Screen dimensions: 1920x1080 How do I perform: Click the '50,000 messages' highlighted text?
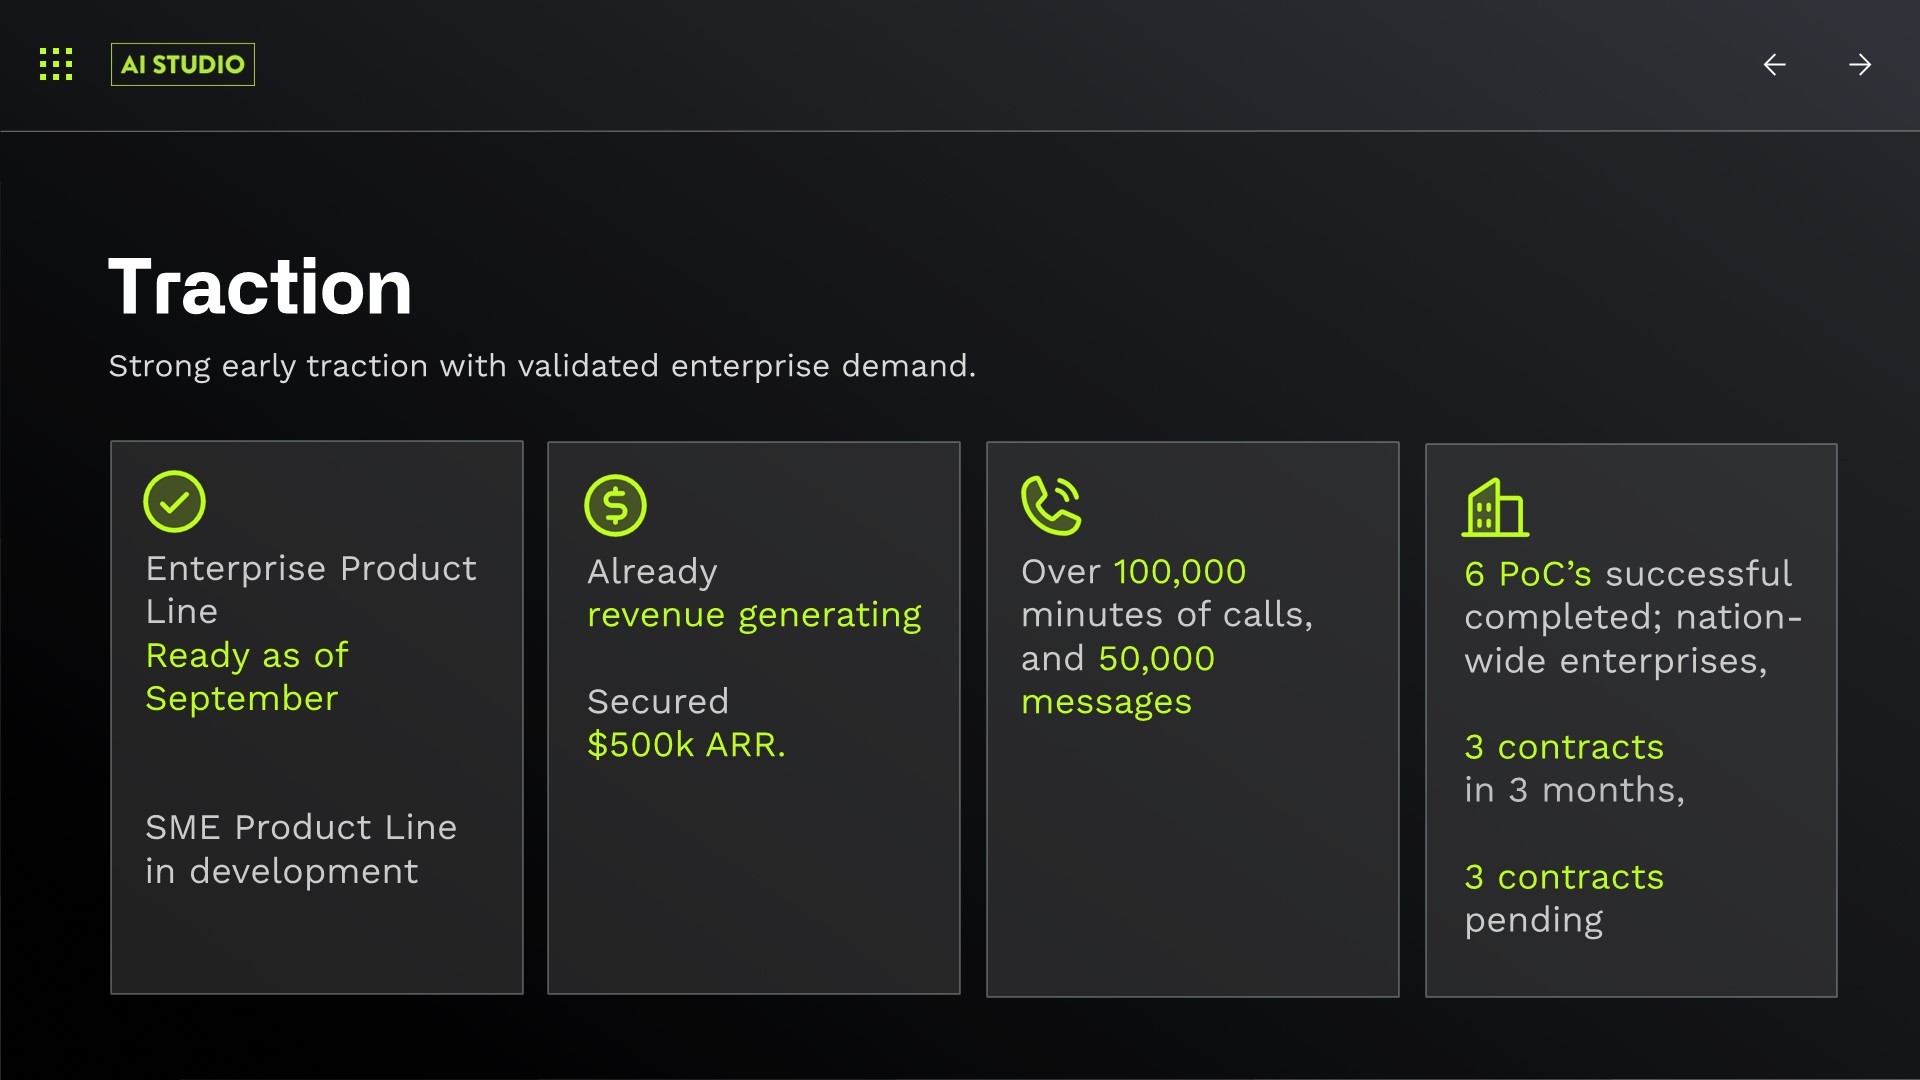click(1117, 680)
